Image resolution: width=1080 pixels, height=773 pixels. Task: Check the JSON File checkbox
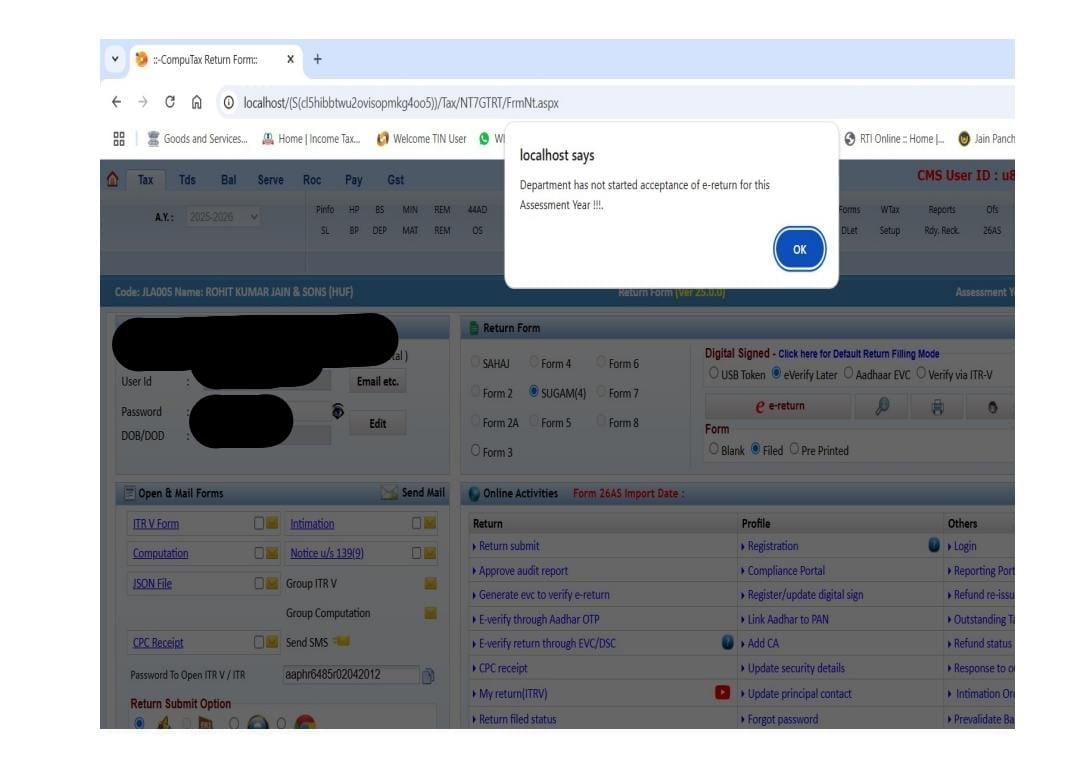click(258, 584)
